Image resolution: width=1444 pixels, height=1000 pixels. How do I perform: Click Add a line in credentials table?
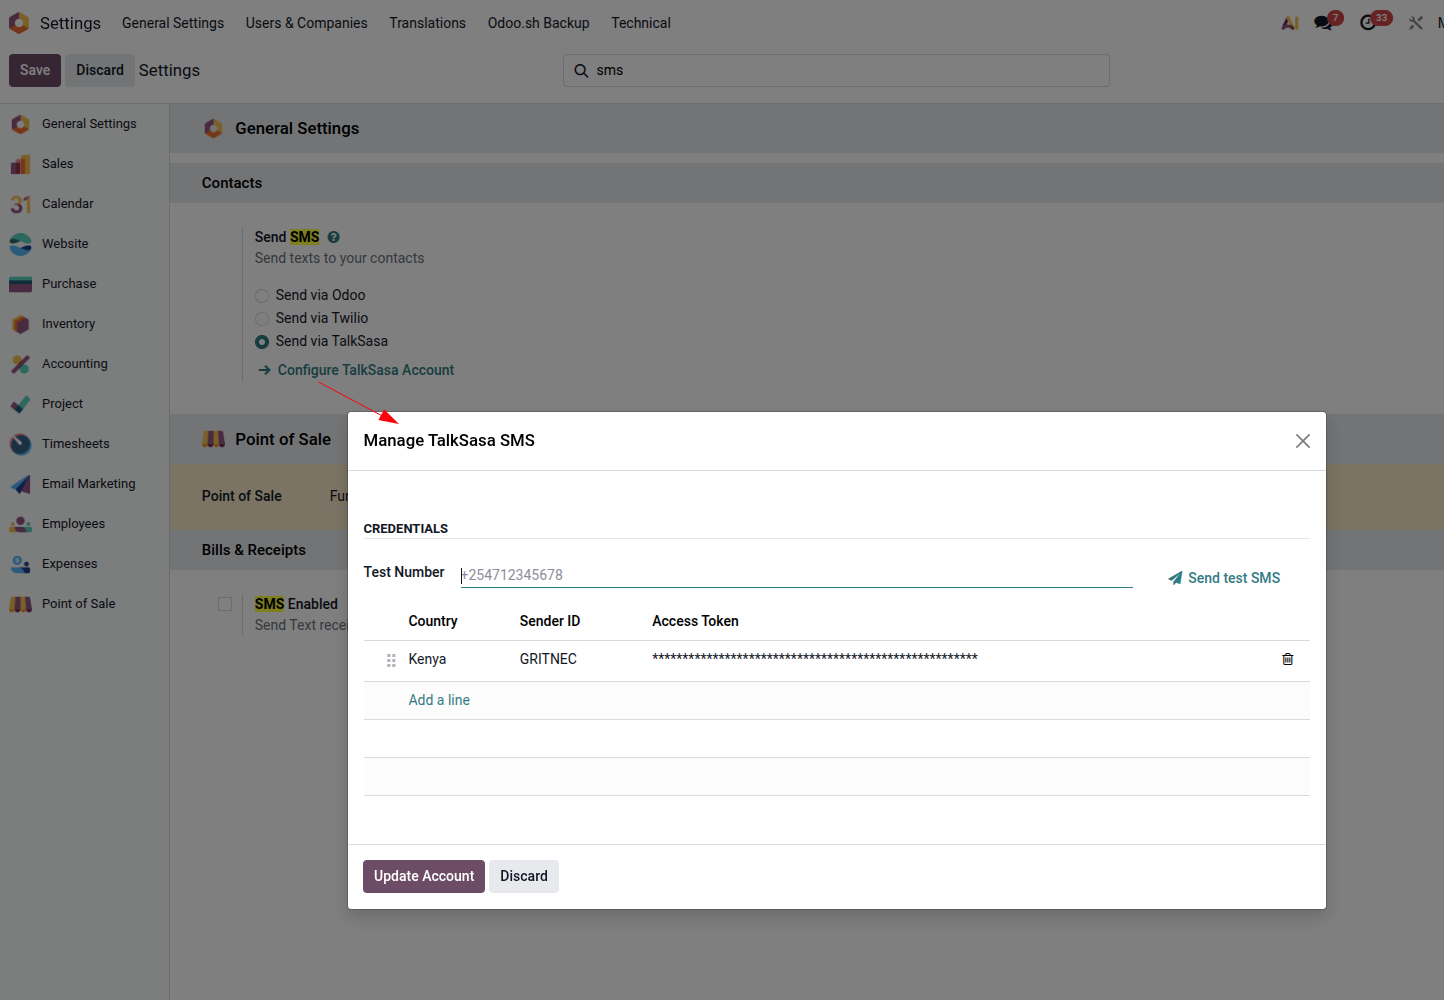click(439, 700)
